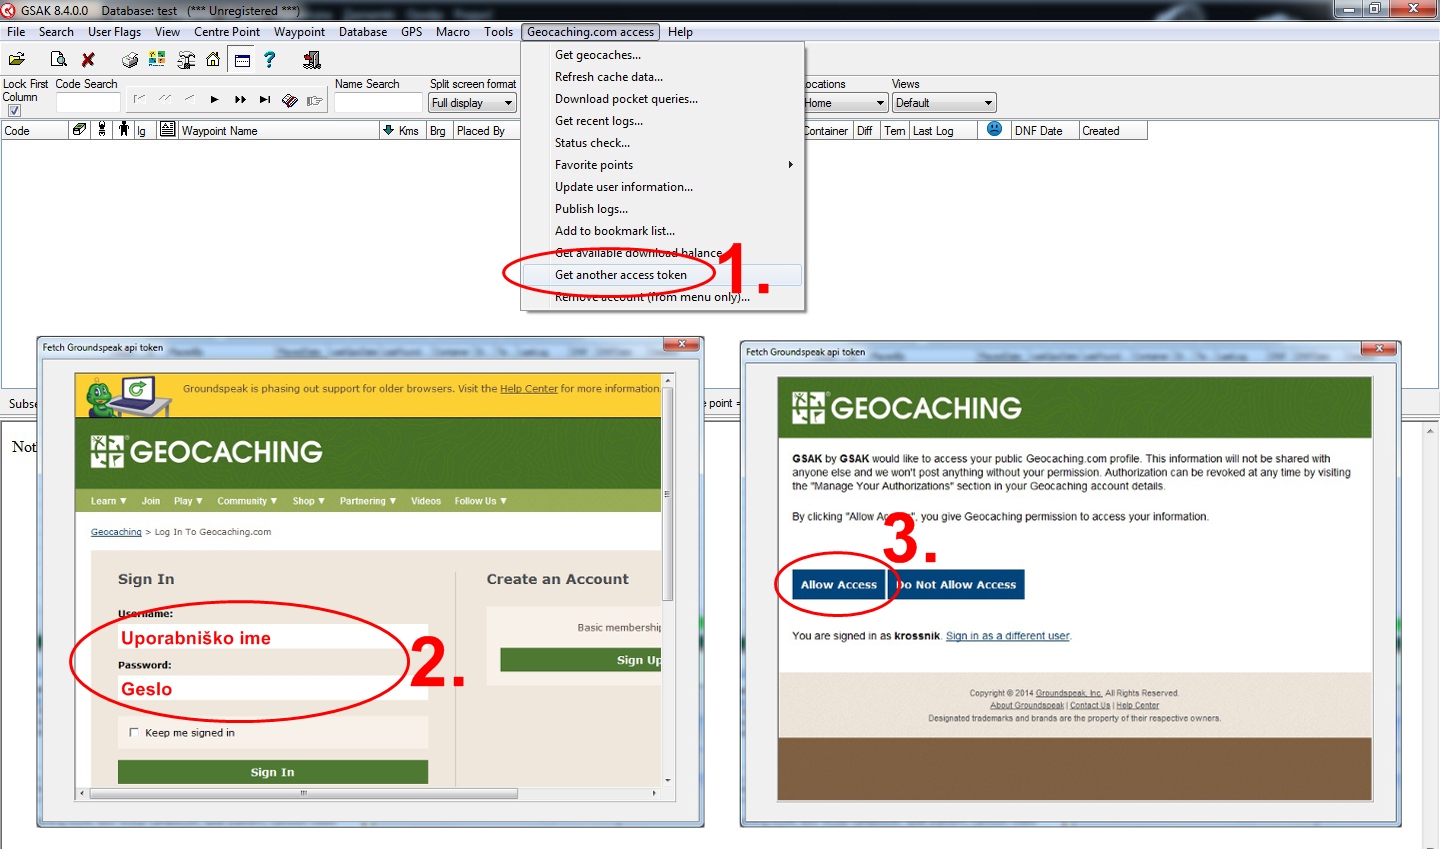Screen dimensions: 1440x849
Task: Click the search magnifier toolbar icon
Action: tap(59, 60)
